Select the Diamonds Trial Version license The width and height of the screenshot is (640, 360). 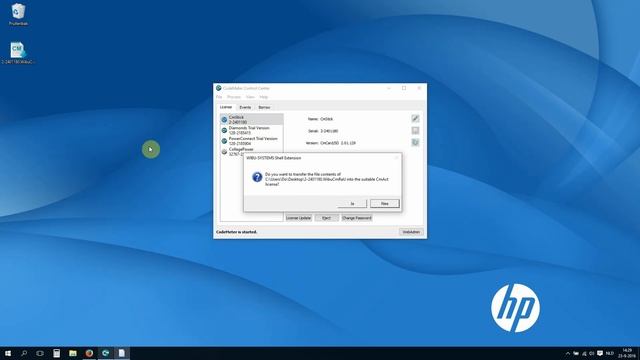(252, 130)
